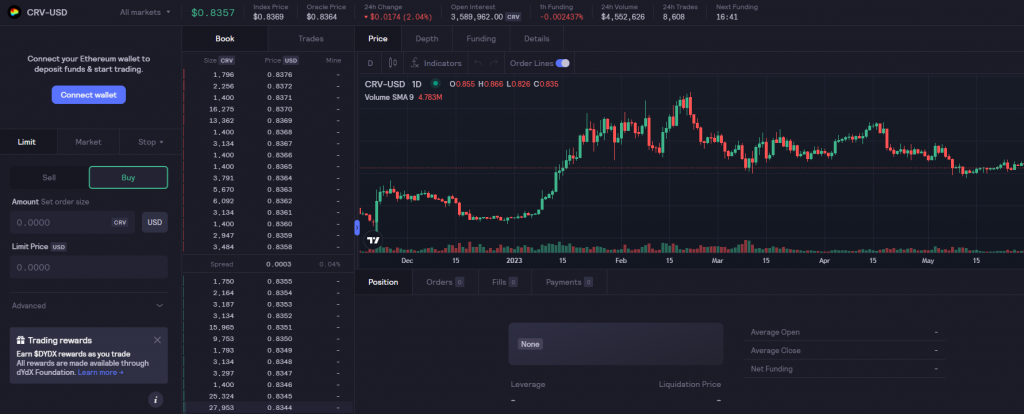Expand the Advanced order options
The height and width of the screenshot is (414, 1024).
(88, 306)
